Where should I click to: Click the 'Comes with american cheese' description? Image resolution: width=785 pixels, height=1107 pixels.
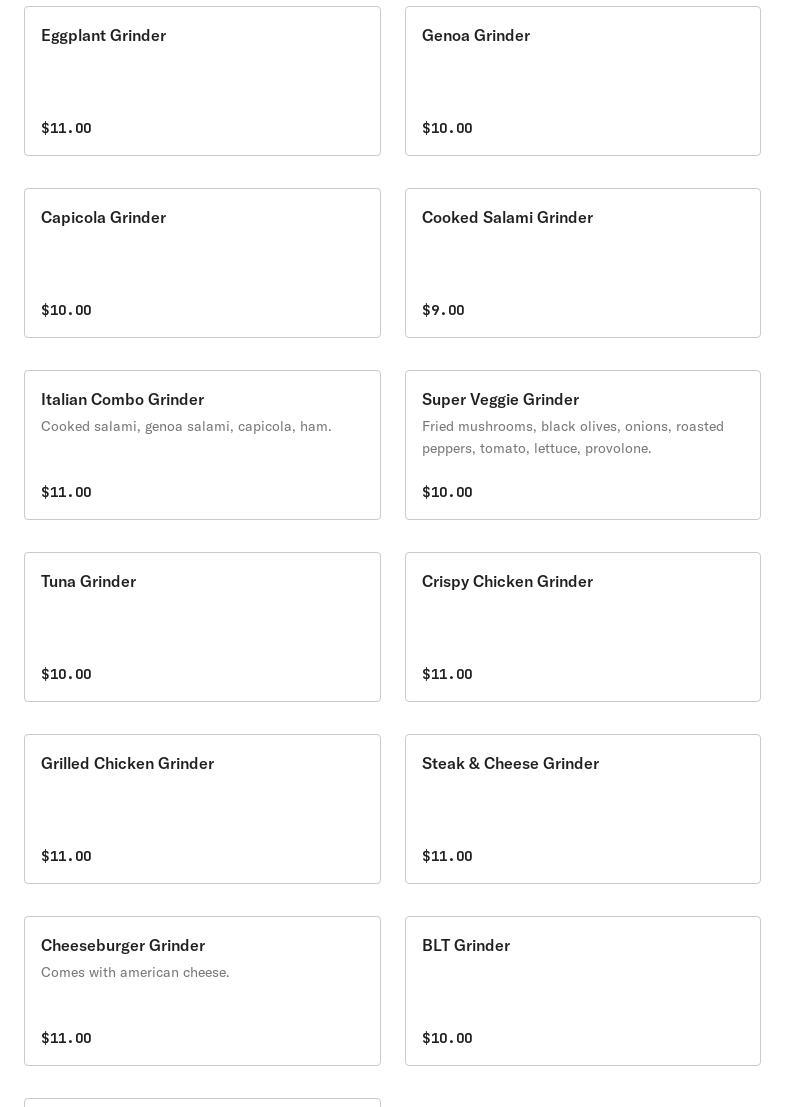(x=135, y=972)
